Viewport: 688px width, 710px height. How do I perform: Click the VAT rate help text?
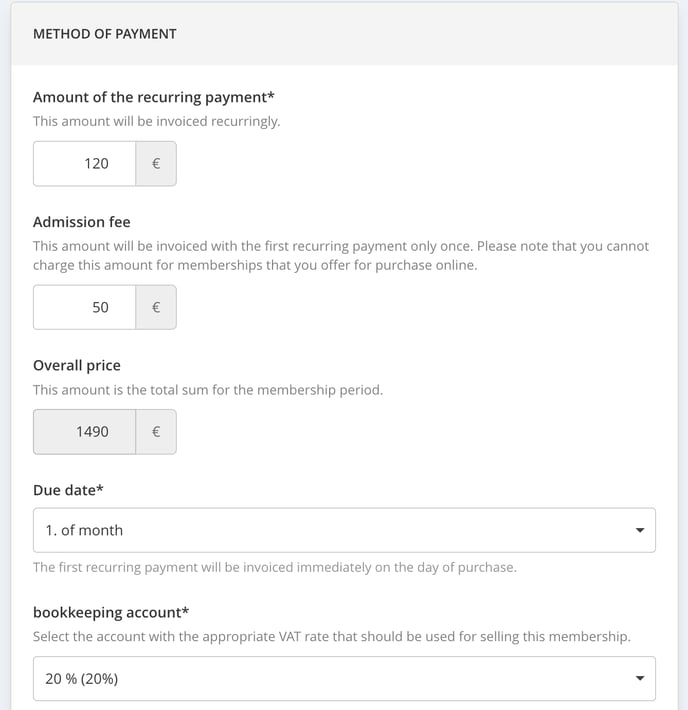[332, 637]
